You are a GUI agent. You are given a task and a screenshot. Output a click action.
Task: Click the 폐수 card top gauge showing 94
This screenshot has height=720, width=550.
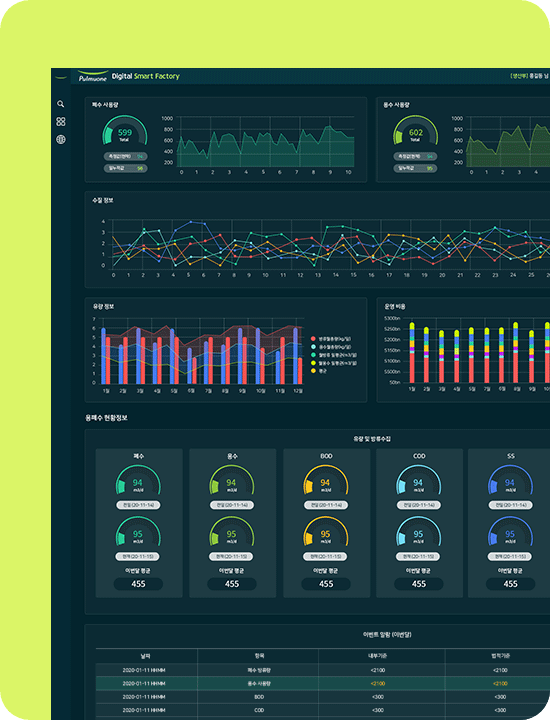point(138,480)
